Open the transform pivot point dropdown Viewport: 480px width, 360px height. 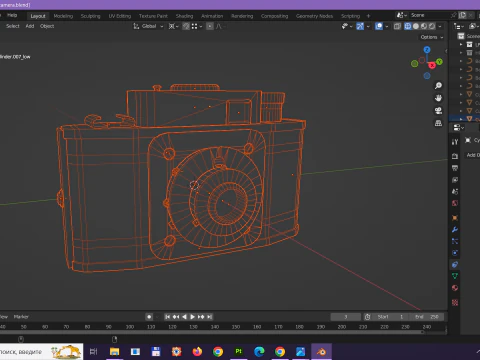173,26
